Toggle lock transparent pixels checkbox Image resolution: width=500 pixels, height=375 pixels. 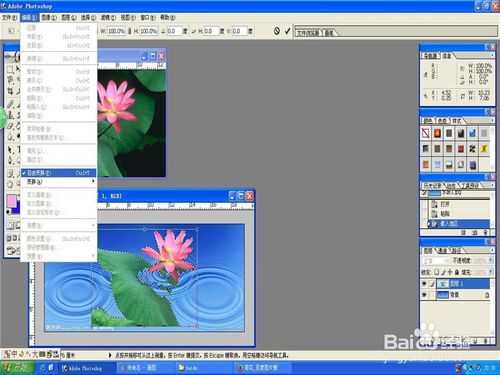437,272
